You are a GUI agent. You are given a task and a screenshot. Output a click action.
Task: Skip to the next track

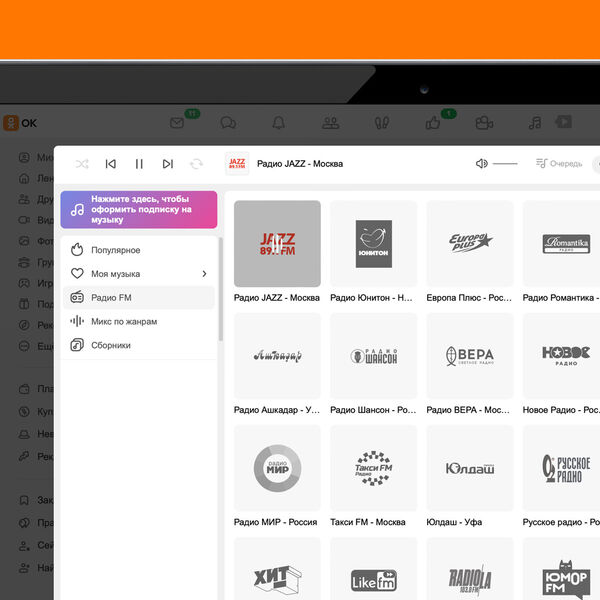[167, 163]
